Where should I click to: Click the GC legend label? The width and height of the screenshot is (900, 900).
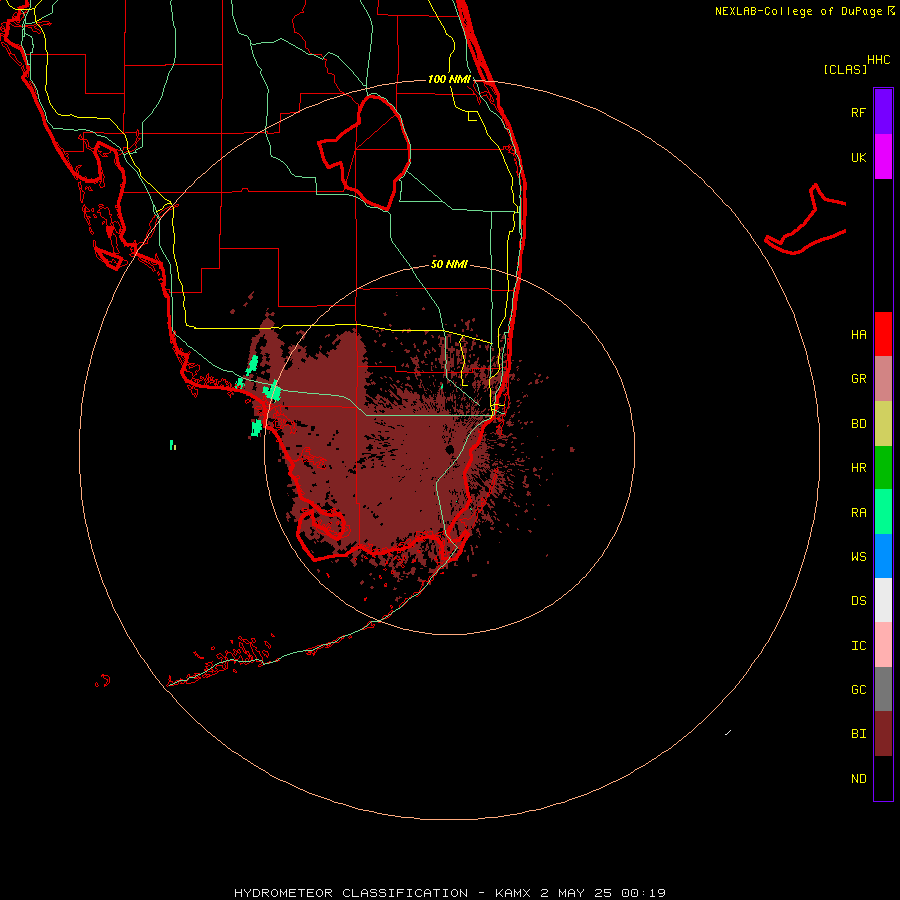(x=858, y=690)
